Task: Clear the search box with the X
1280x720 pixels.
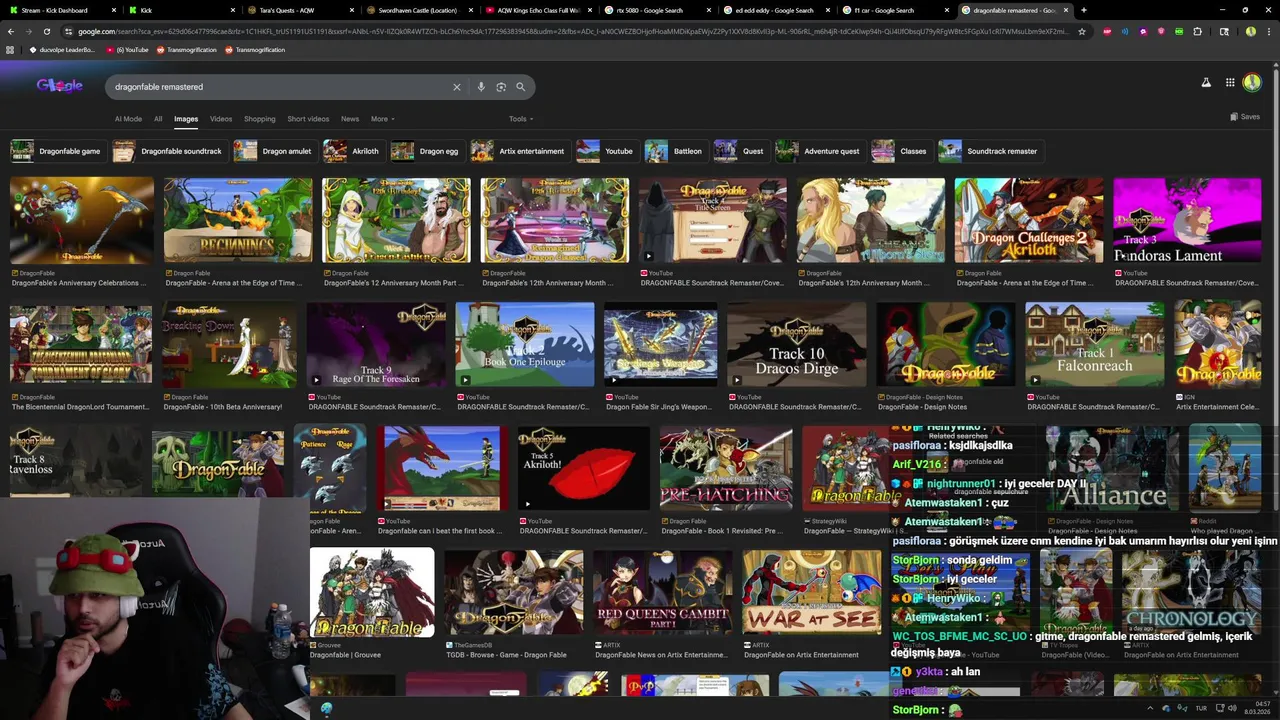Action: [x=457, y=87]
